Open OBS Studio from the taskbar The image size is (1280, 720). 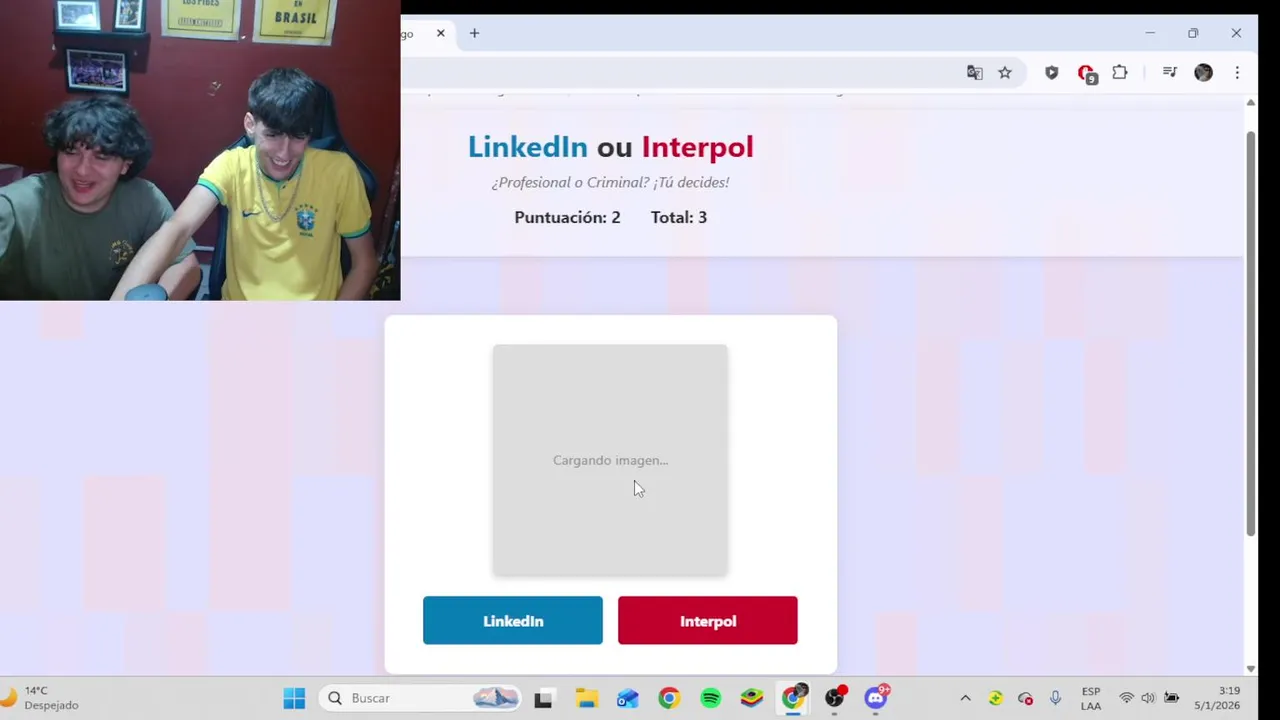tap(835, 698)
